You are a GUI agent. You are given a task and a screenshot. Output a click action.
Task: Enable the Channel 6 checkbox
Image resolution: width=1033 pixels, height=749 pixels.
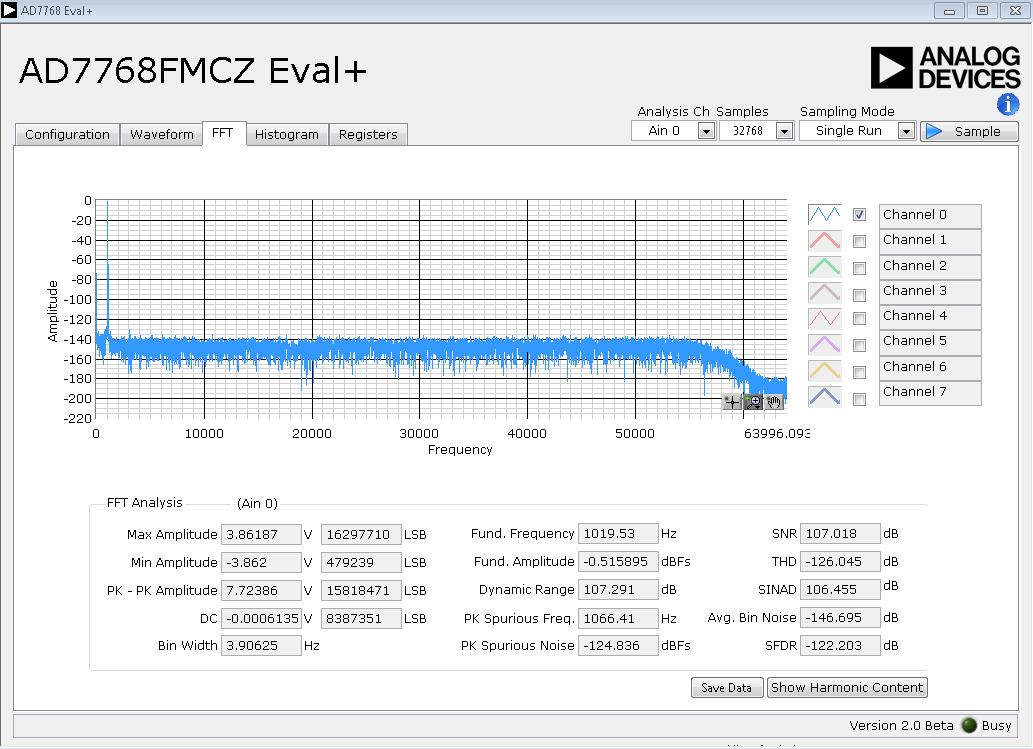tap(859, 372)
